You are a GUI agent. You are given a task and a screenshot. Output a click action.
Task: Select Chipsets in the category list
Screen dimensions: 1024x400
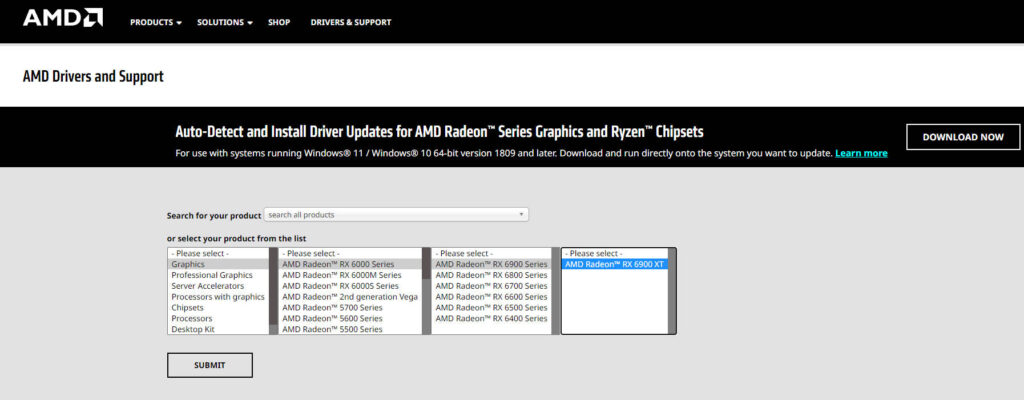(x=218, y=307)
